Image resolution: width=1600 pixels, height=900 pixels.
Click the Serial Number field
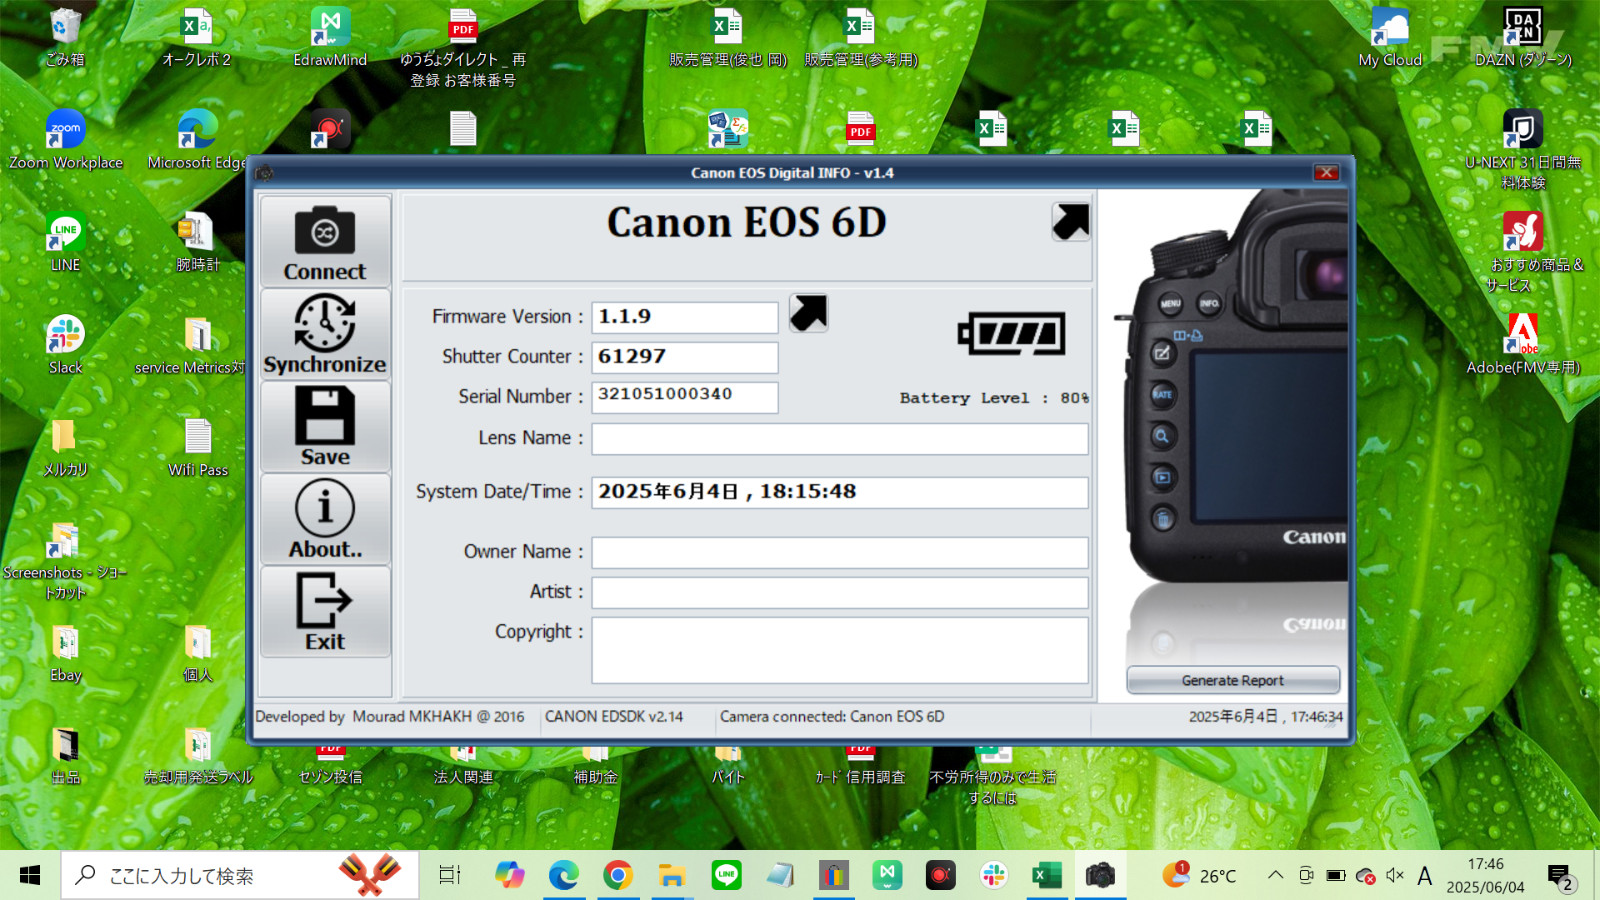click(685, 397)
